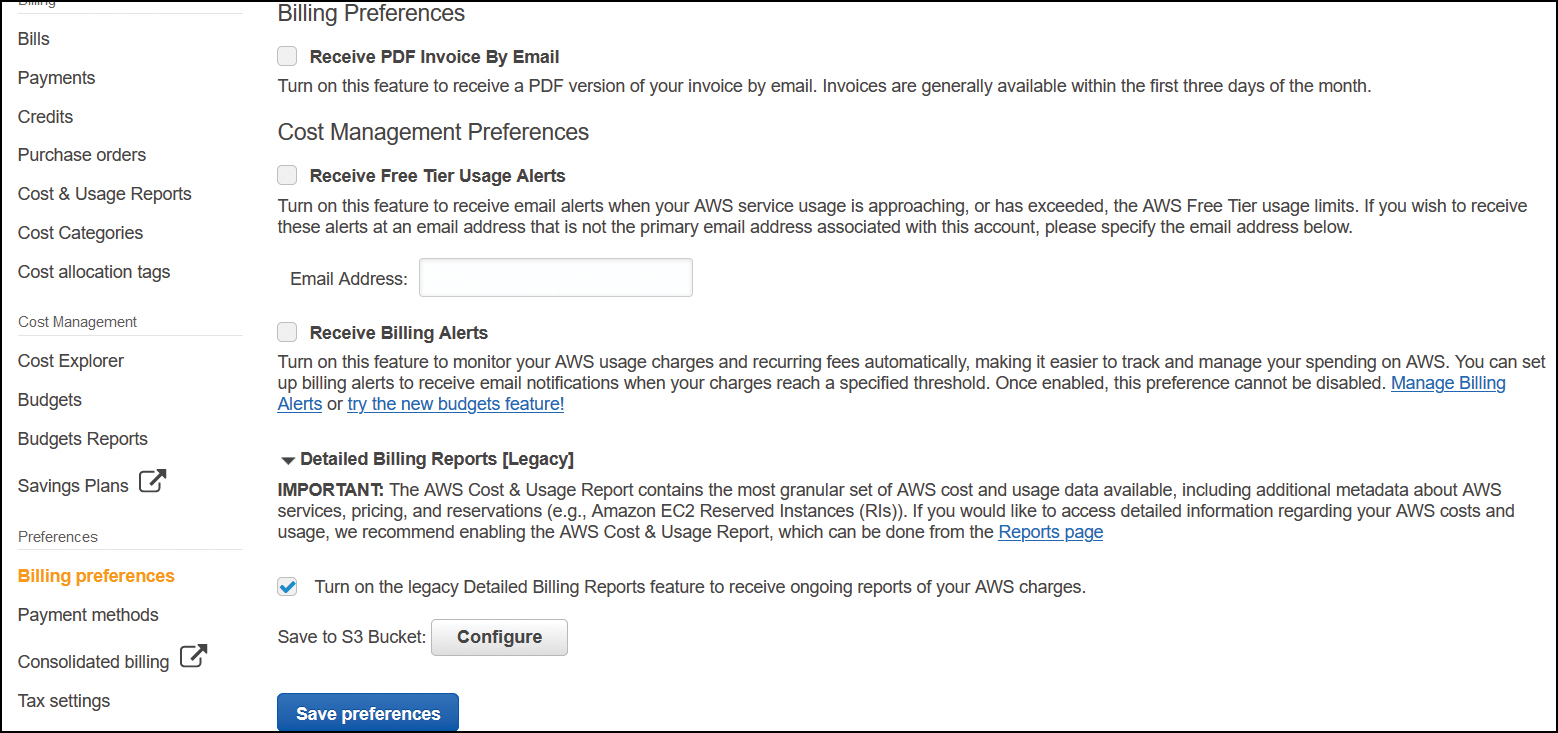This screenshot has width=1558, height=733.
Task: Go to Budgets Reports
Action: point(83,439)
